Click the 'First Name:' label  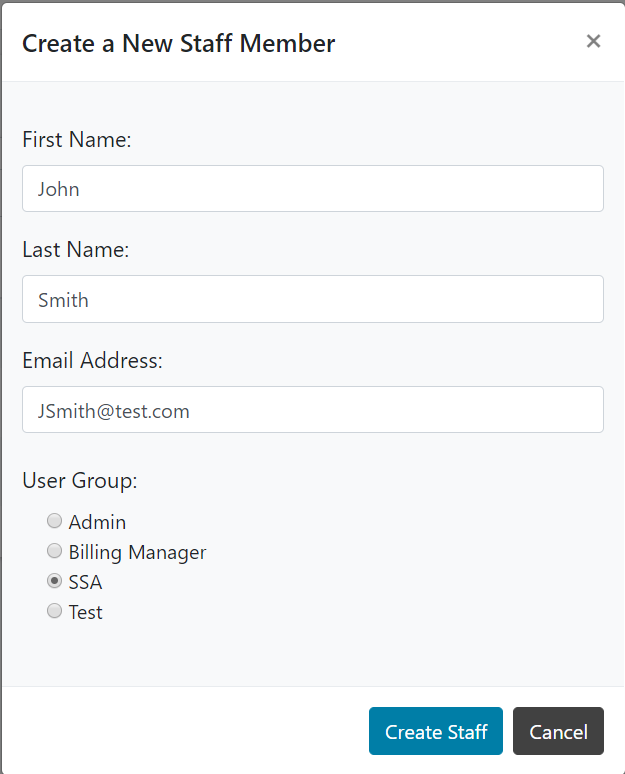[77, 140]
